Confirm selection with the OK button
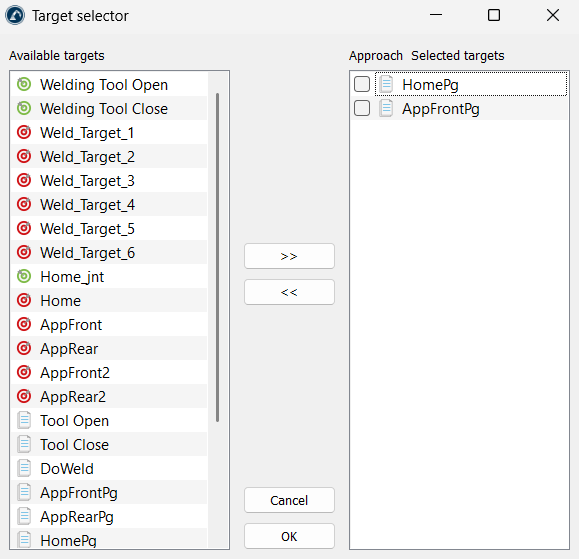The height and width of the screenshot is (559, 579). pos(289,536)
